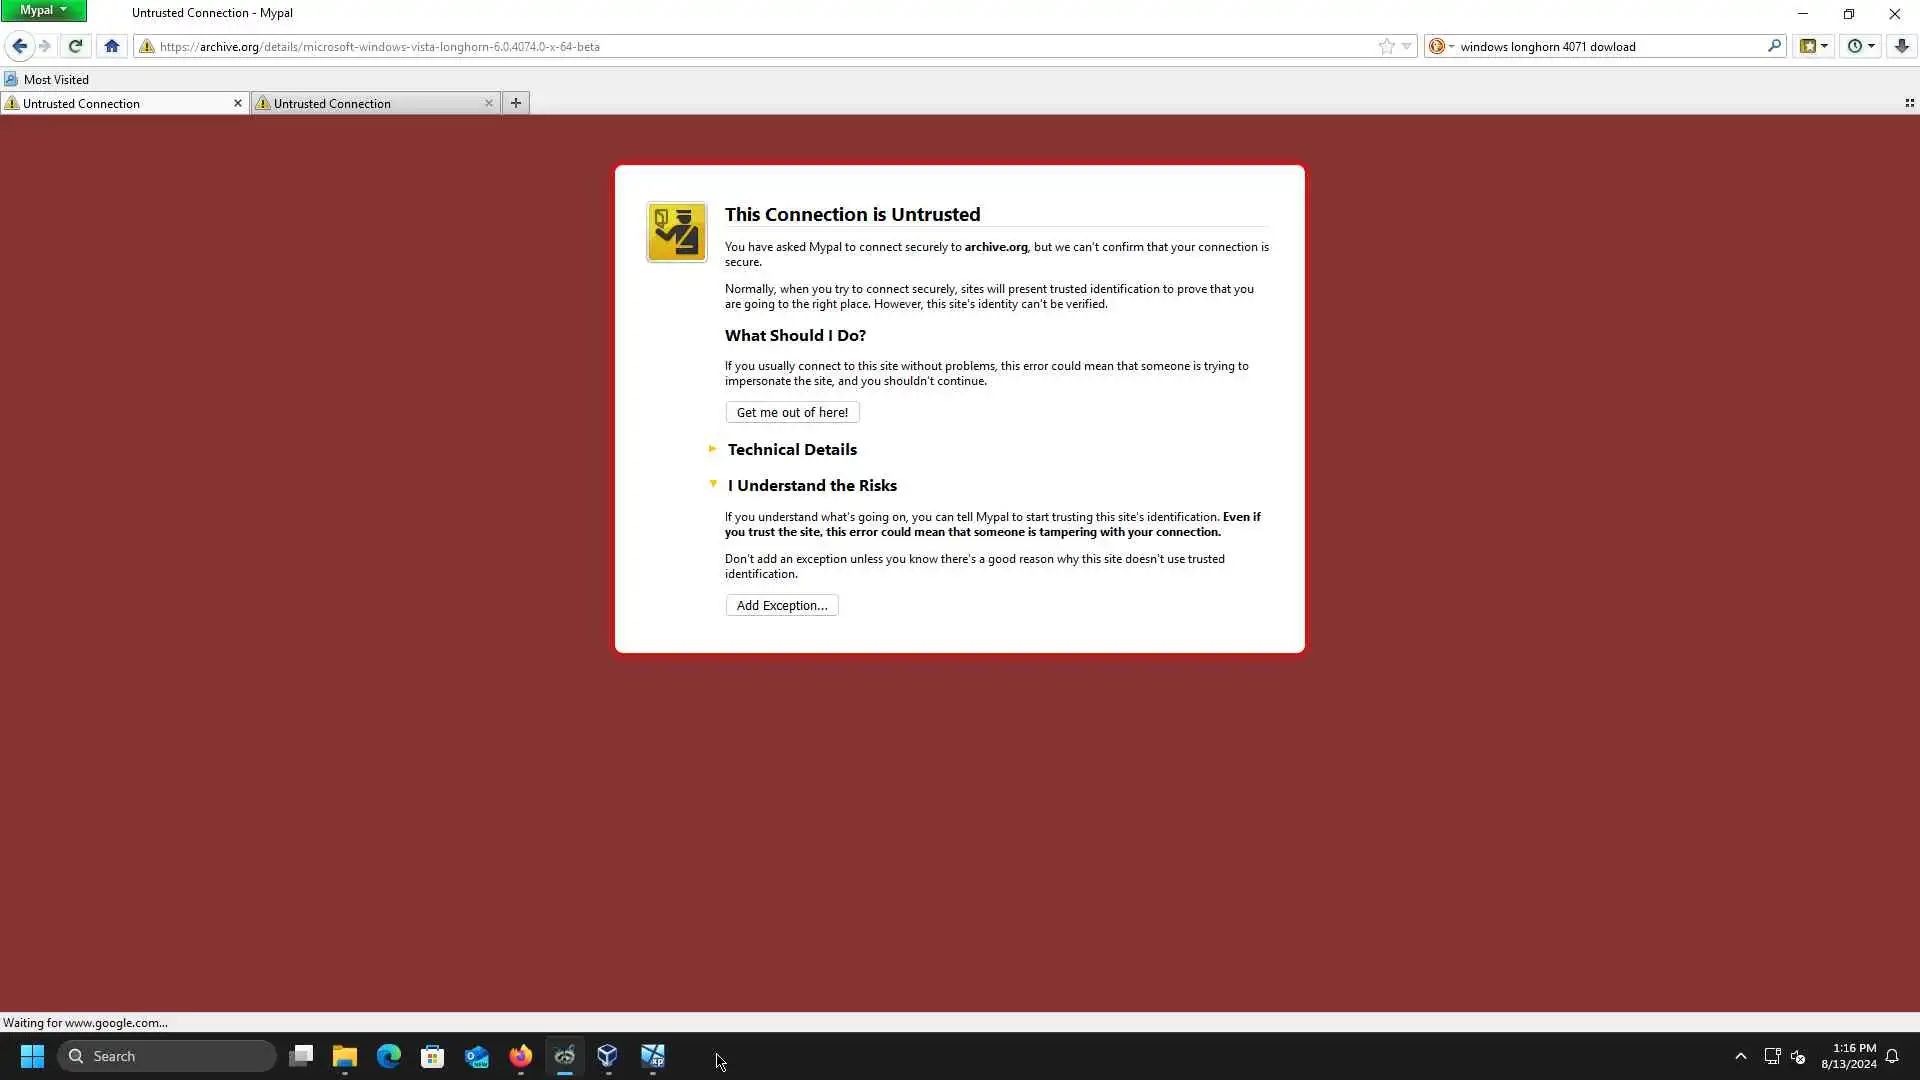Open URL history dropdown arrow
Viewport: 1920px width, 1080px height.
(1406, 46)
